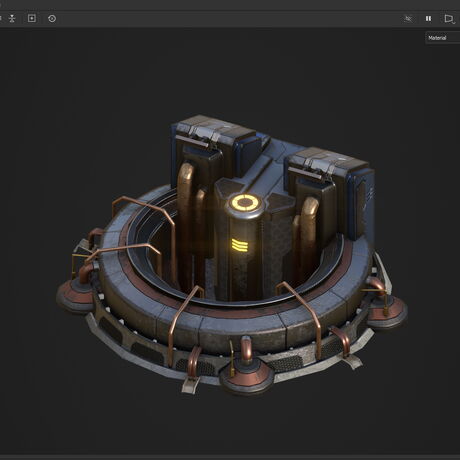Click the glowing yellow ring on the model
Viewport: 460px width, 460px height.
tap(245, 202)
